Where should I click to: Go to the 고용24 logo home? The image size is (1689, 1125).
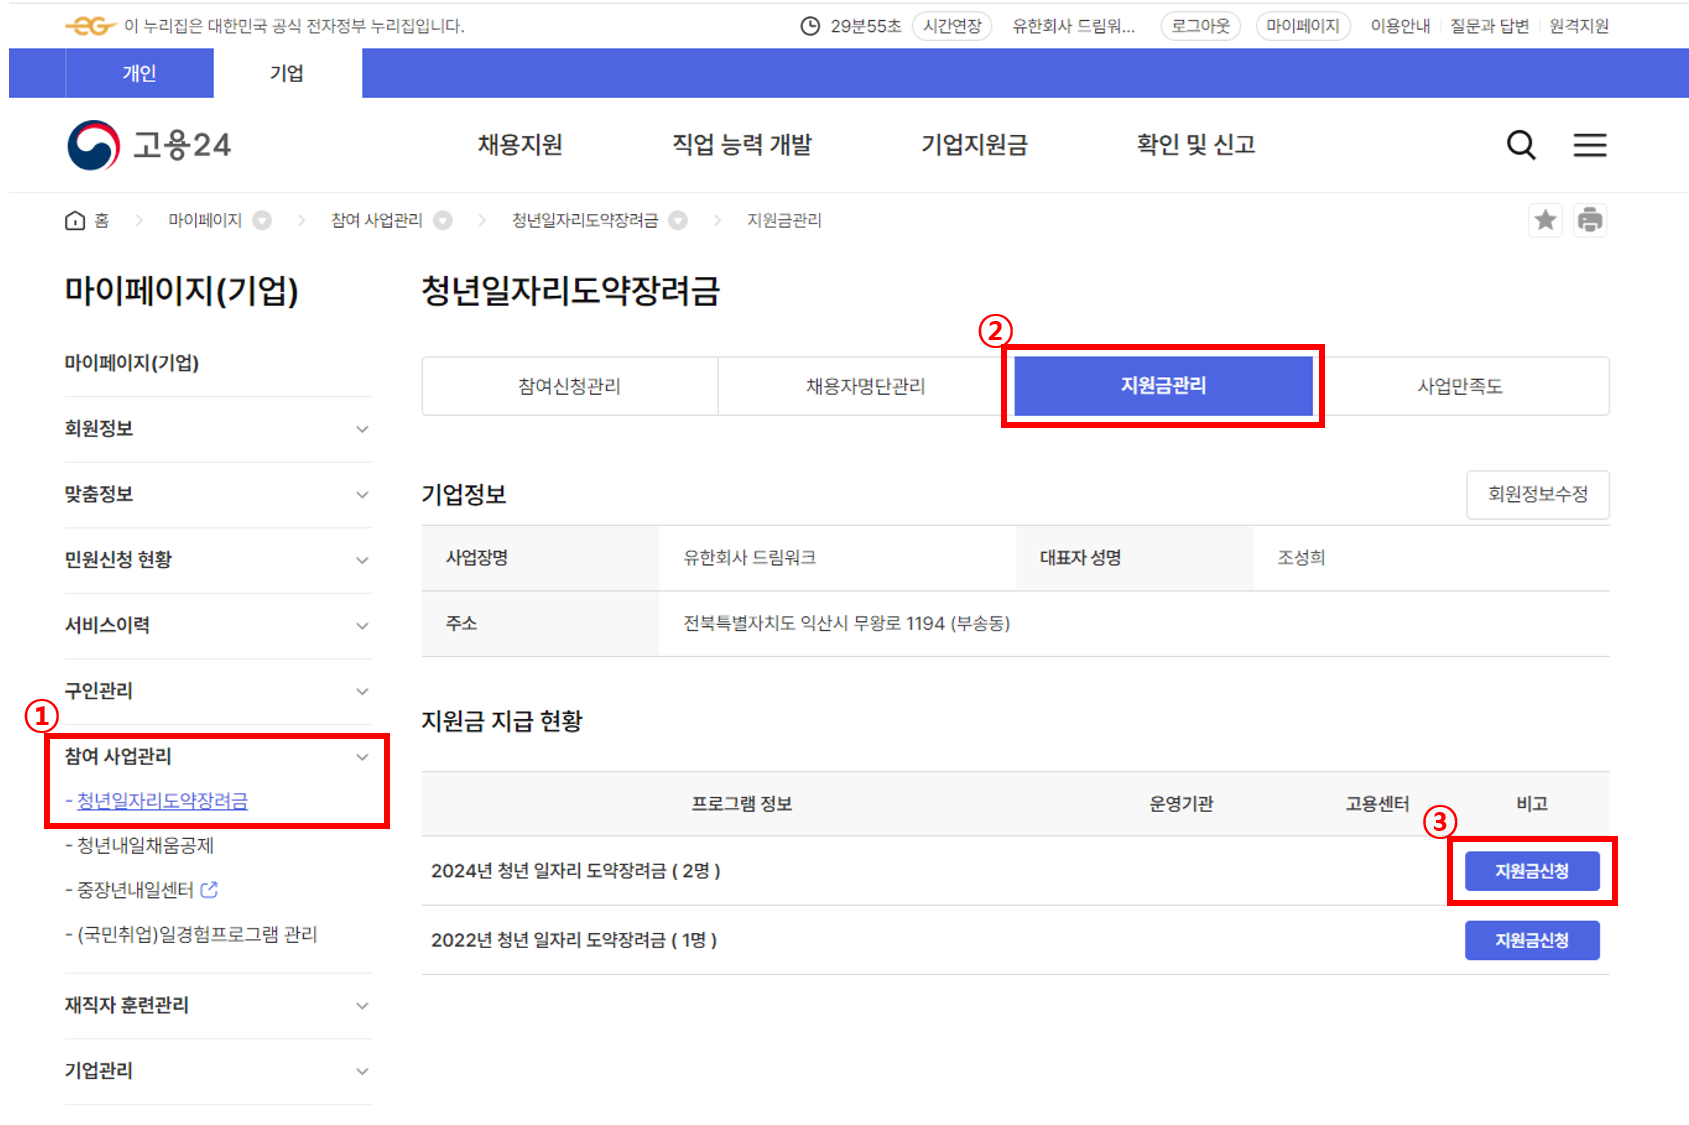point(148,145)
